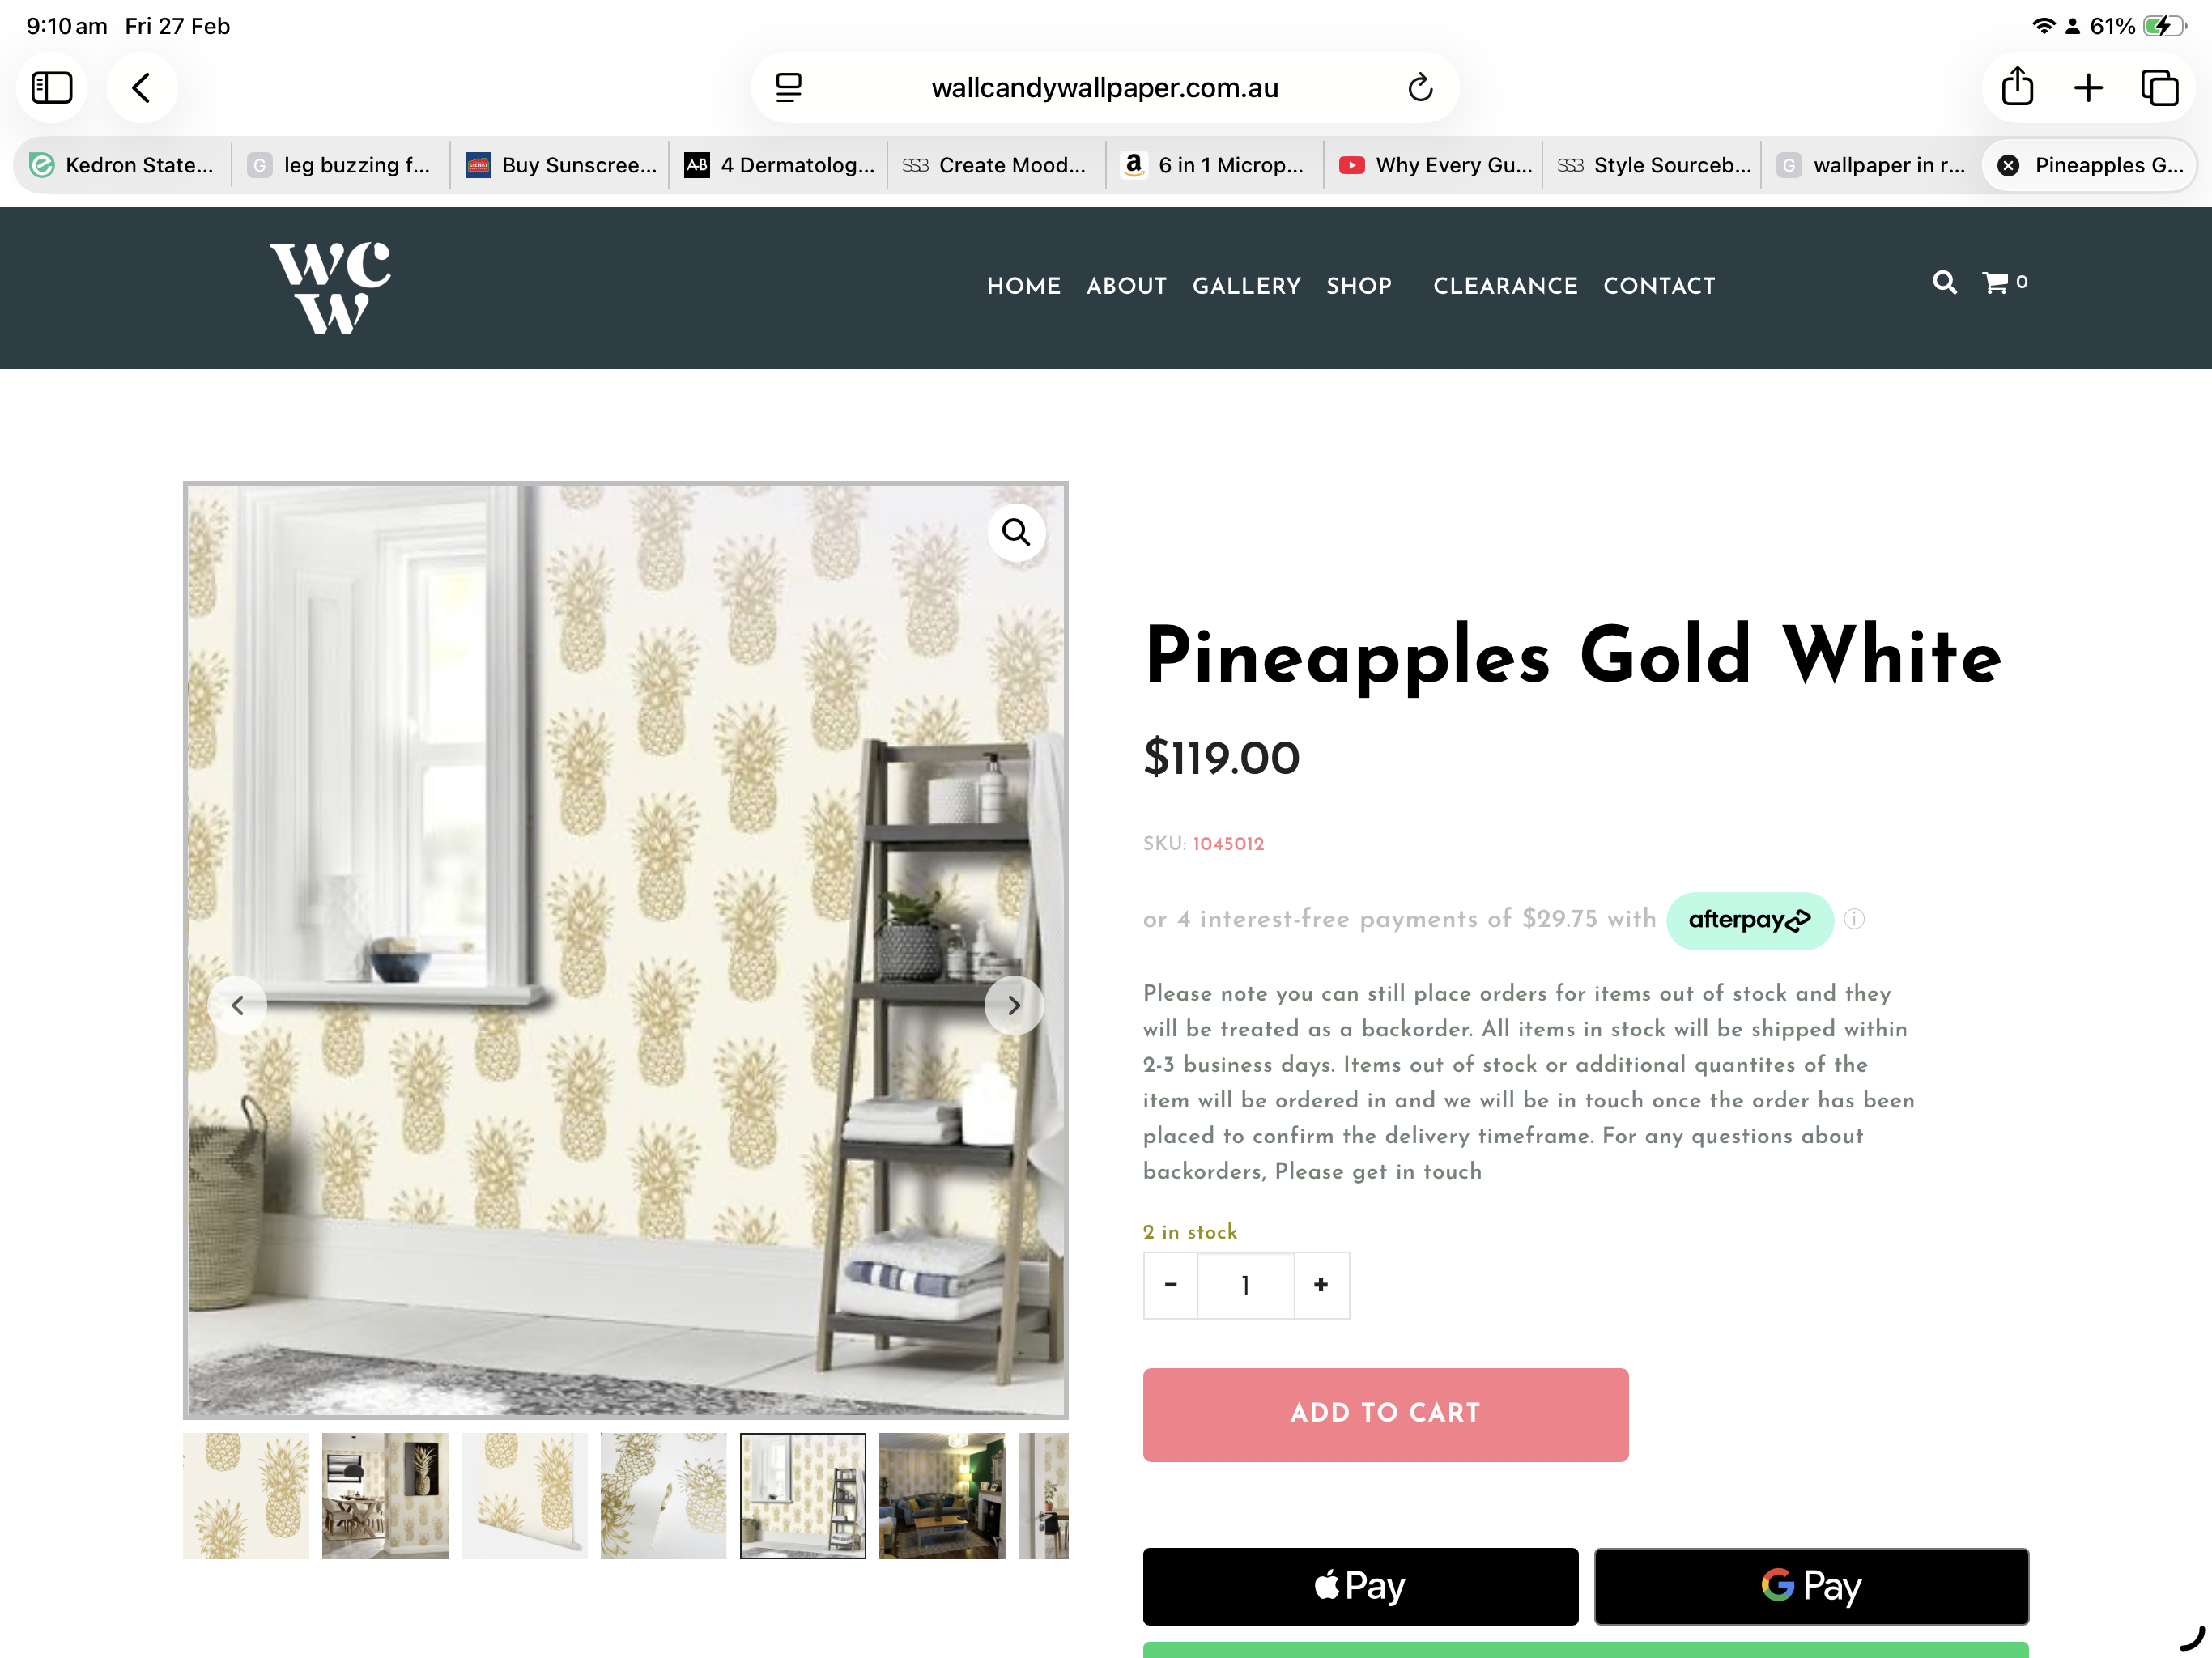This screenshot has height=1658, width=2212.
Task: Pay with the Apple Pay button
Action: tap(1360, 1586)
